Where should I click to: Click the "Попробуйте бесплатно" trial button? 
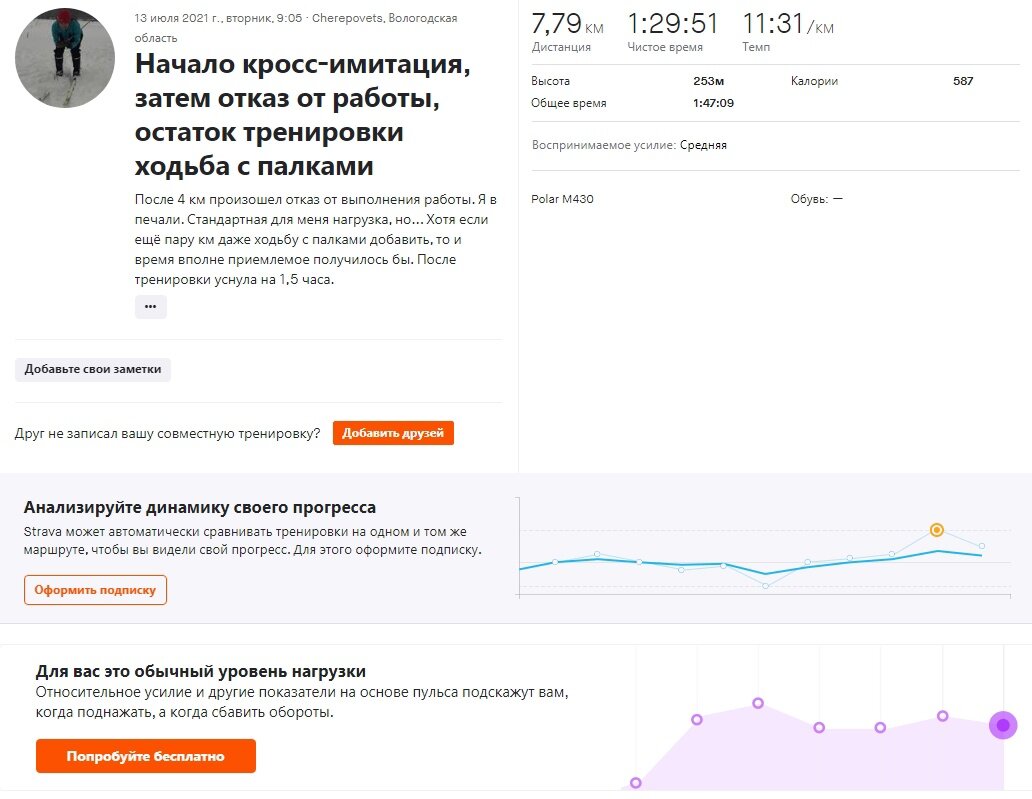pyautogui.click(x=144, y=756)
